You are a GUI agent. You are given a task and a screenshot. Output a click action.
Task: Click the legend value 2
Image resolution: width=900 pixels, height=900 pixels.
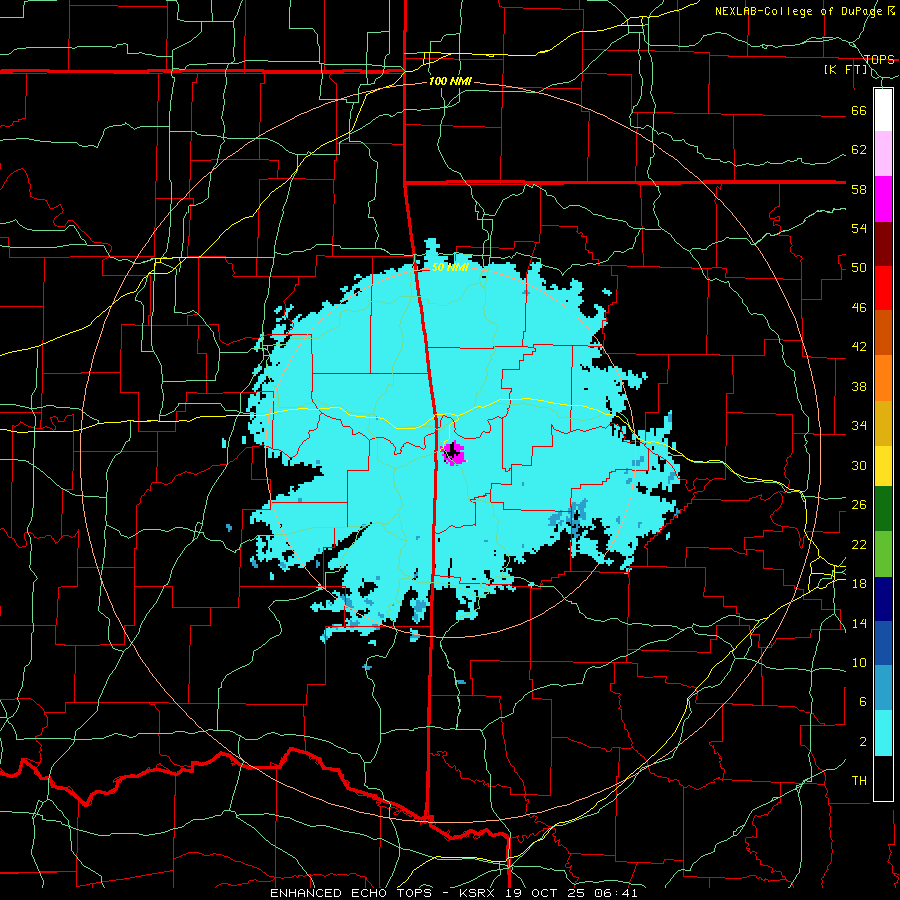[x=862, y=742]
